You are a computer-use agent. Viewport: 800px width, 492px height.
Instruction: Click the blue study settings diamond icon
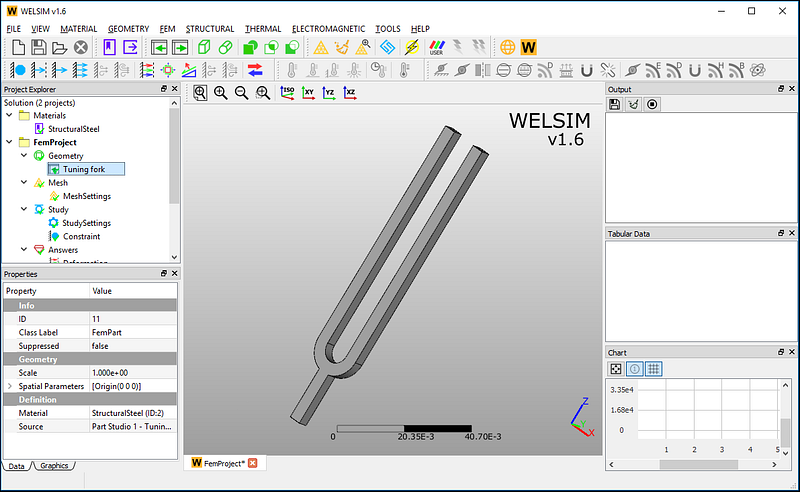[388, 47]
